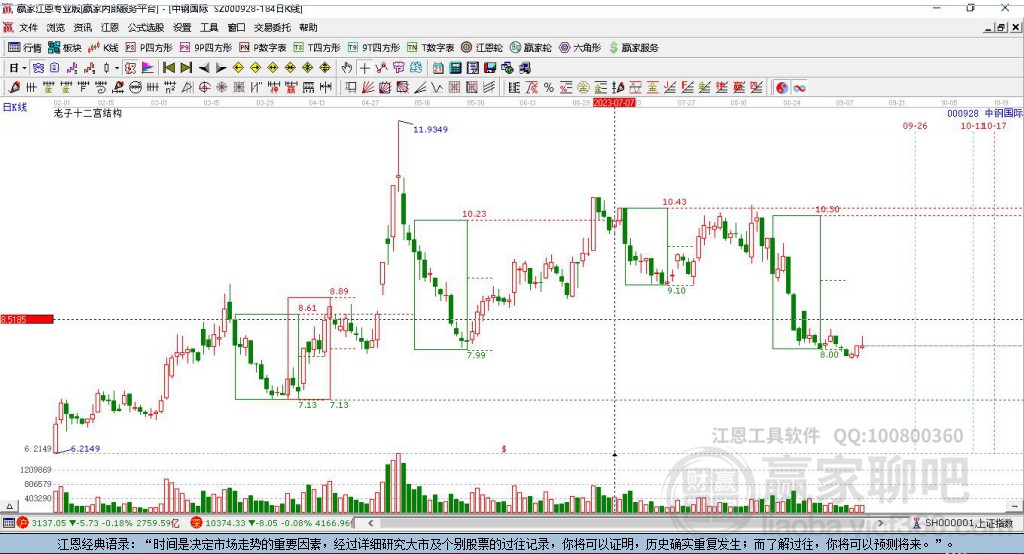The image size is (1024, 554).
Task: Toggle the crosshair cursor tool
Action: (364, 68)
